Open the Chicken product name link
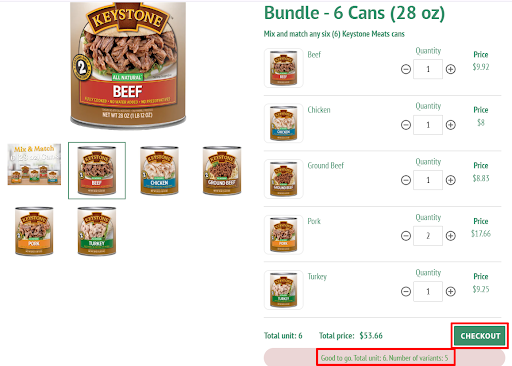Viewport: 512px width, 366px height. pos(319,110)
